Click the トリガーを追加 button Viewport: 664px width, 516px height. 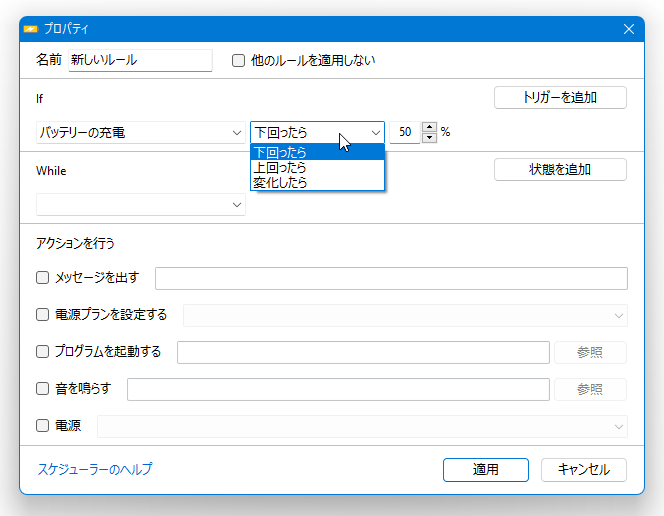560,97
